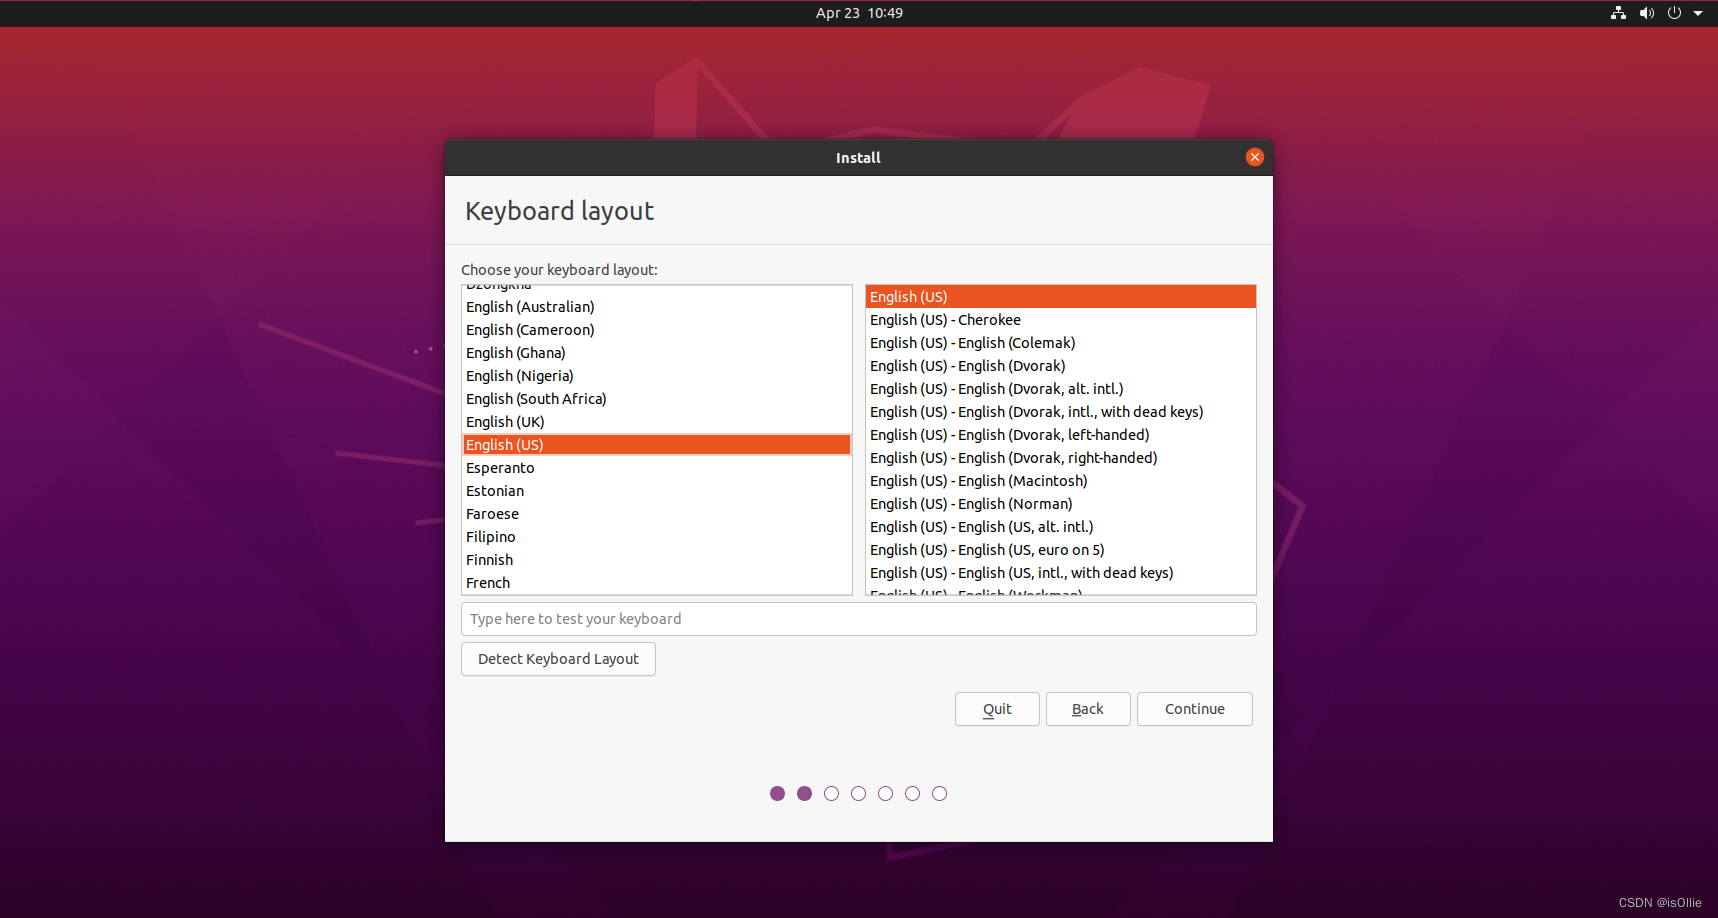
Task: Select Faroese layout
Action: (657, 514)
